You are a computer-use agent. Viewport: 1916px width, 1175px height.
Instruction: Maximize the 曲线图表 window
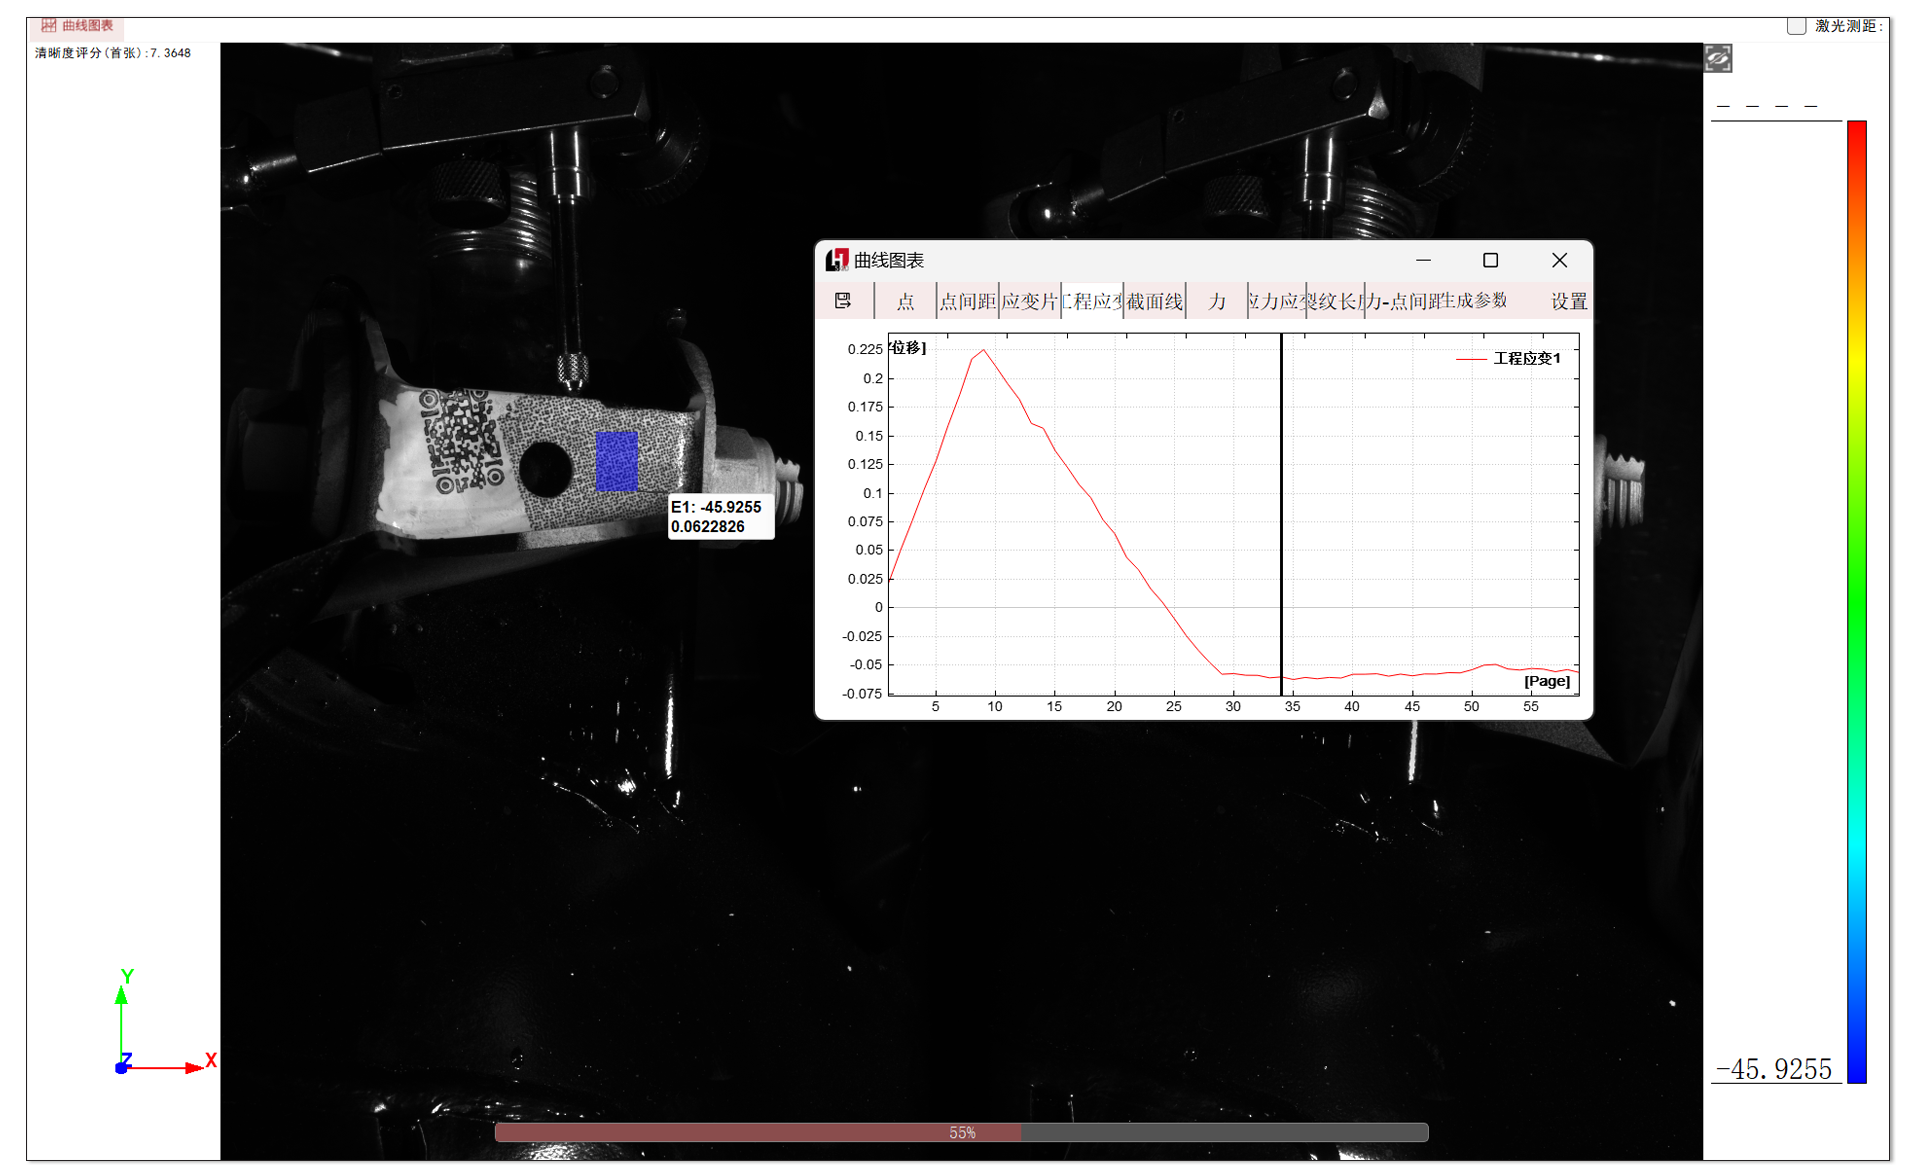coord(1490,260)
